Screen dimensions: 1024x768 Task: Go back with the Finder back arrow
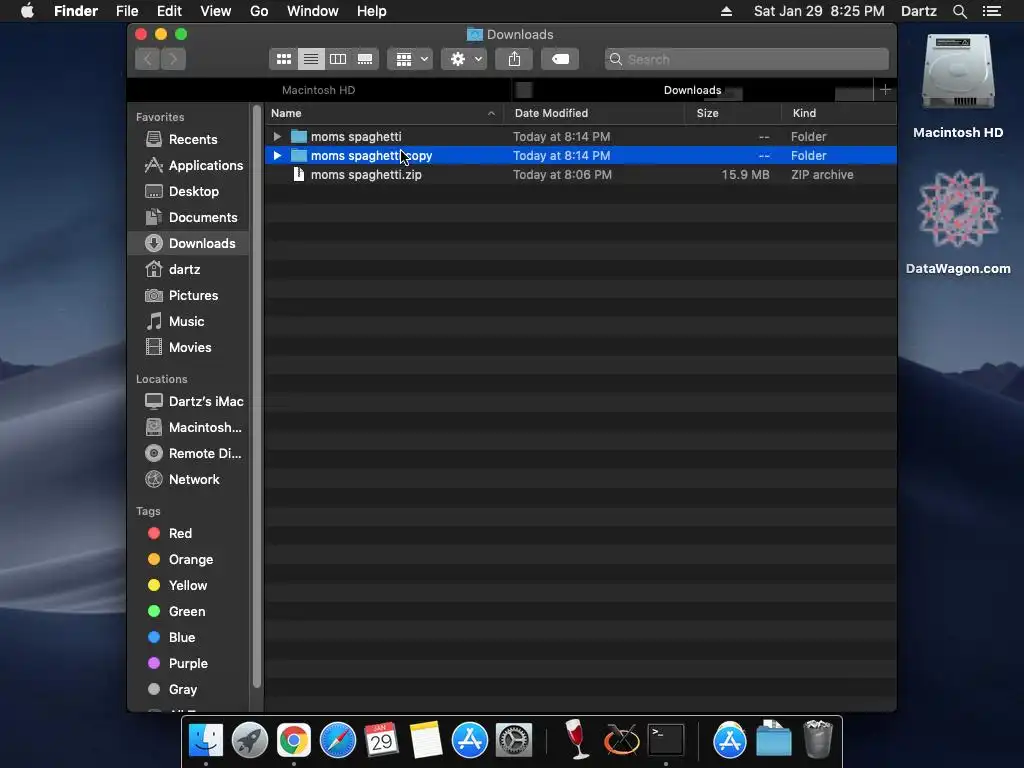tap(148, 59)
